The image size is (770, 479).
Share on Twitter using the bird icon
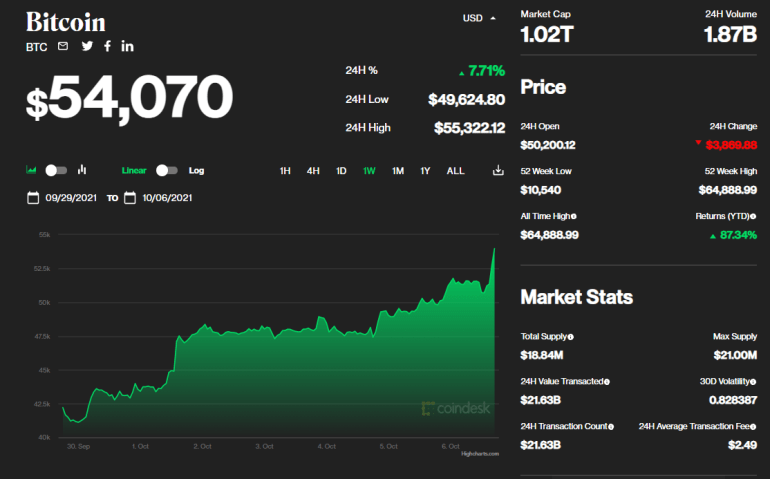point(87,46)
